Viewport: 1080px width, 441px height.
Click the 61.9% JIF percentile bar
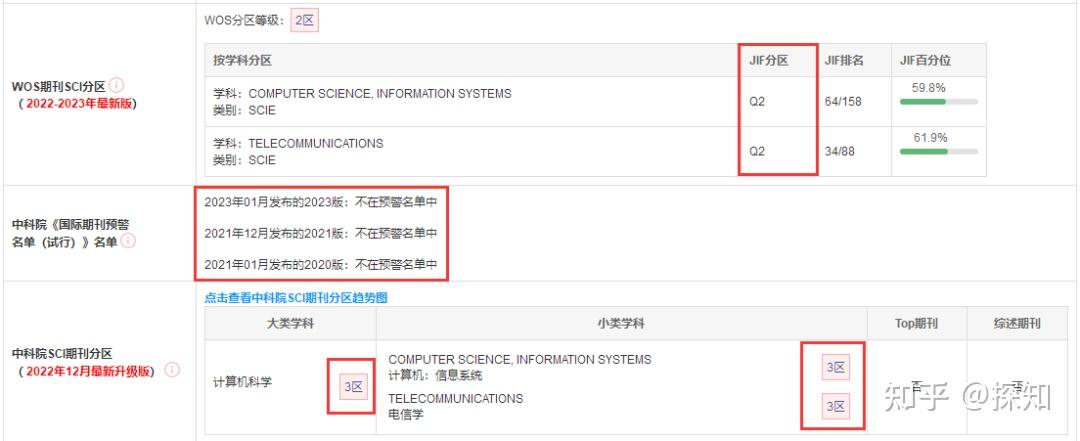[x=938, y=152]
